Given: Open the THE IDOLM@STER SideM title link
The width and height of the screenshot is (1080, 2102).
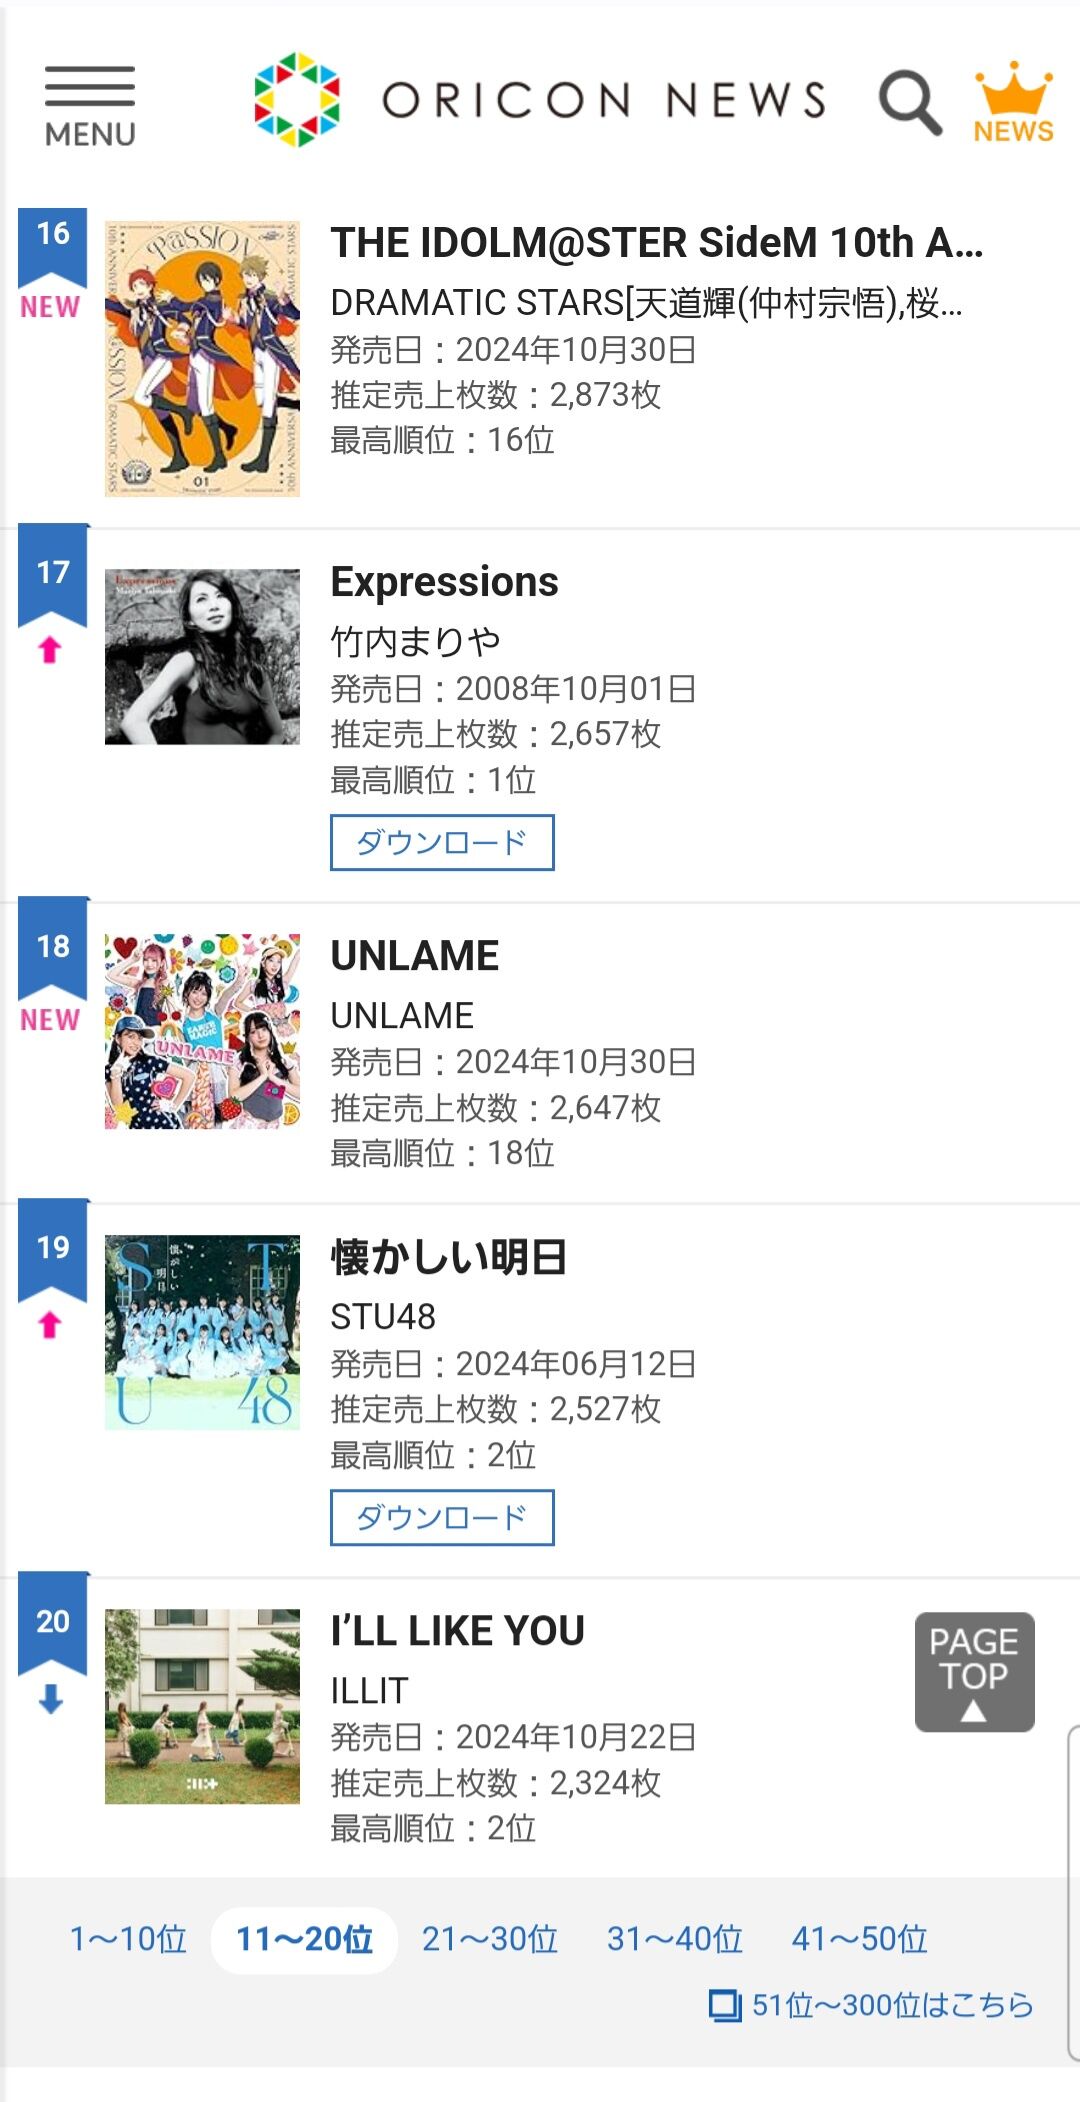Looking at the screenshot, I should [x=657, y=242].
